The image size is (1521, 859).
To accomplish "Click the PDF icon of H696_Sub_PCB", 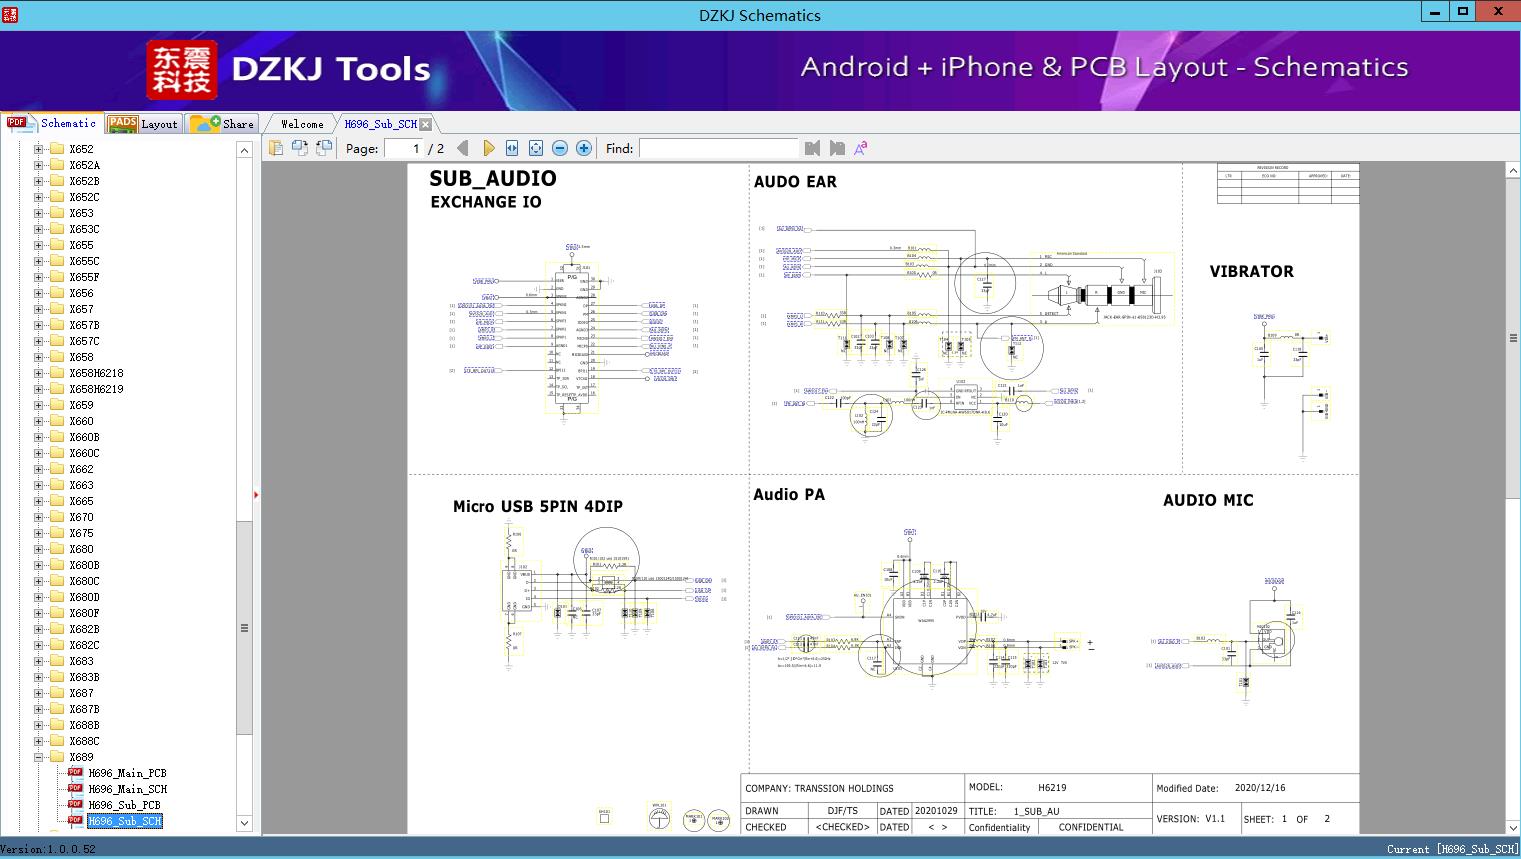I will pyautogui.click(x=75, y=805).
